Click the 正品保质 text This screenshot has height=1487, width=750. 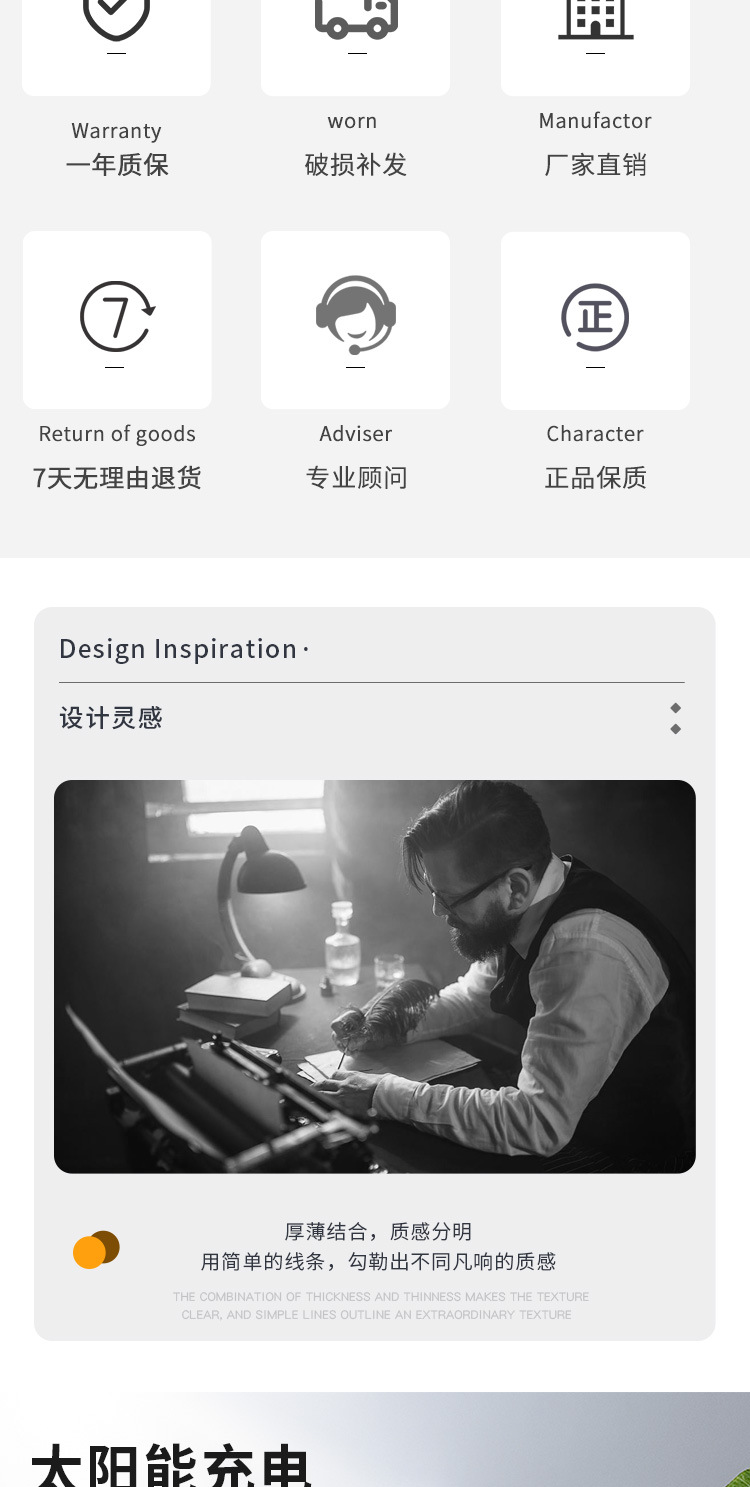pos(595,478)
